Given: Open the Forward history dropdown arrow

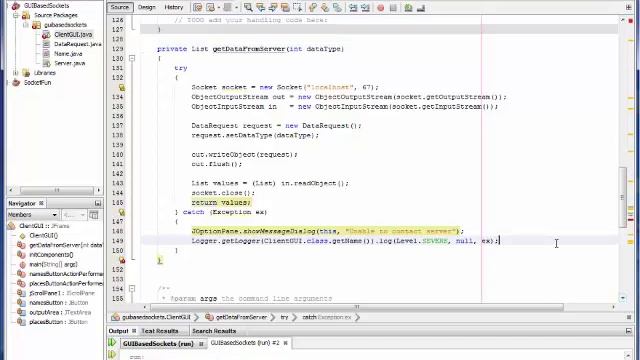Looking at the screenshot, I should point(236,7).
